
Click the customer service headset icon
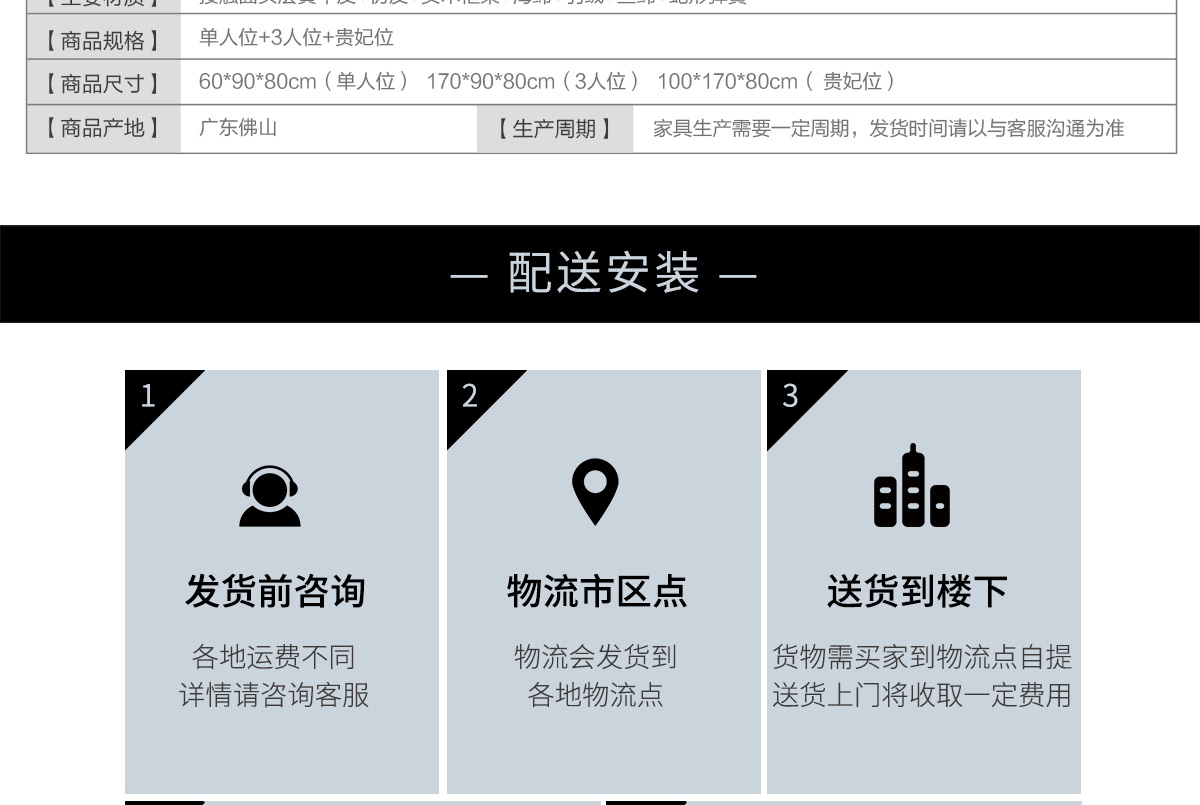270,496
